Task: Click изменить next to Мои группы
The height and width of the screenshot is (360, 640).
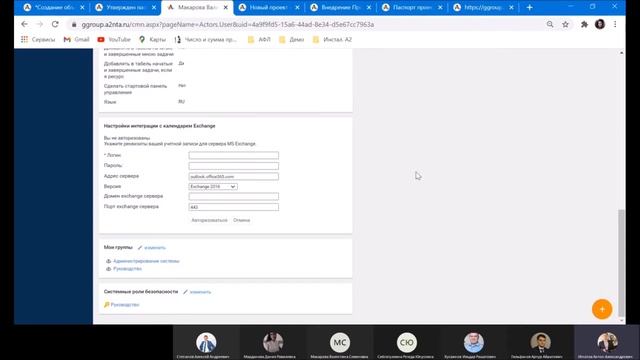Action: (155, 248)
